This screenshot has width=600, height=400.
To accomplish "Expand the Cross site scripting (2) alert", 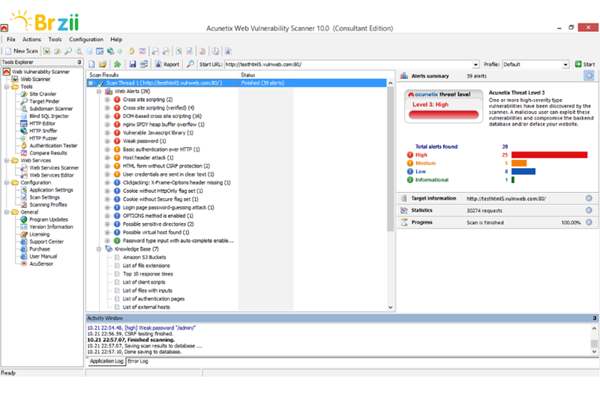I will coord(108,100).
